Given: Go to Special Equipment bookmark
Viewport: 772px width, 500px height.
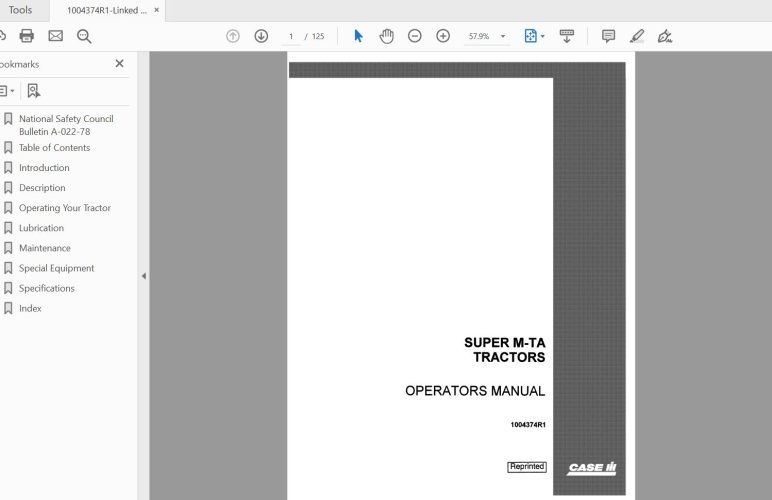Looking at the screenshot, I should coord(57,268).
